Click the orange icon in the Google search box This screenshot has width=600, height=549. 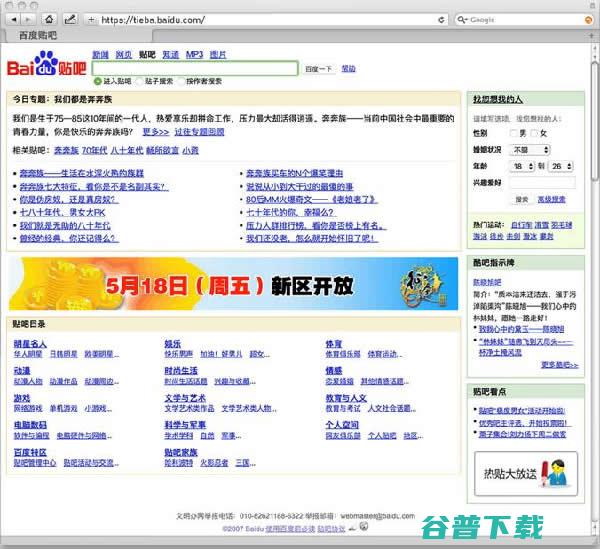(x=589, y=20)
